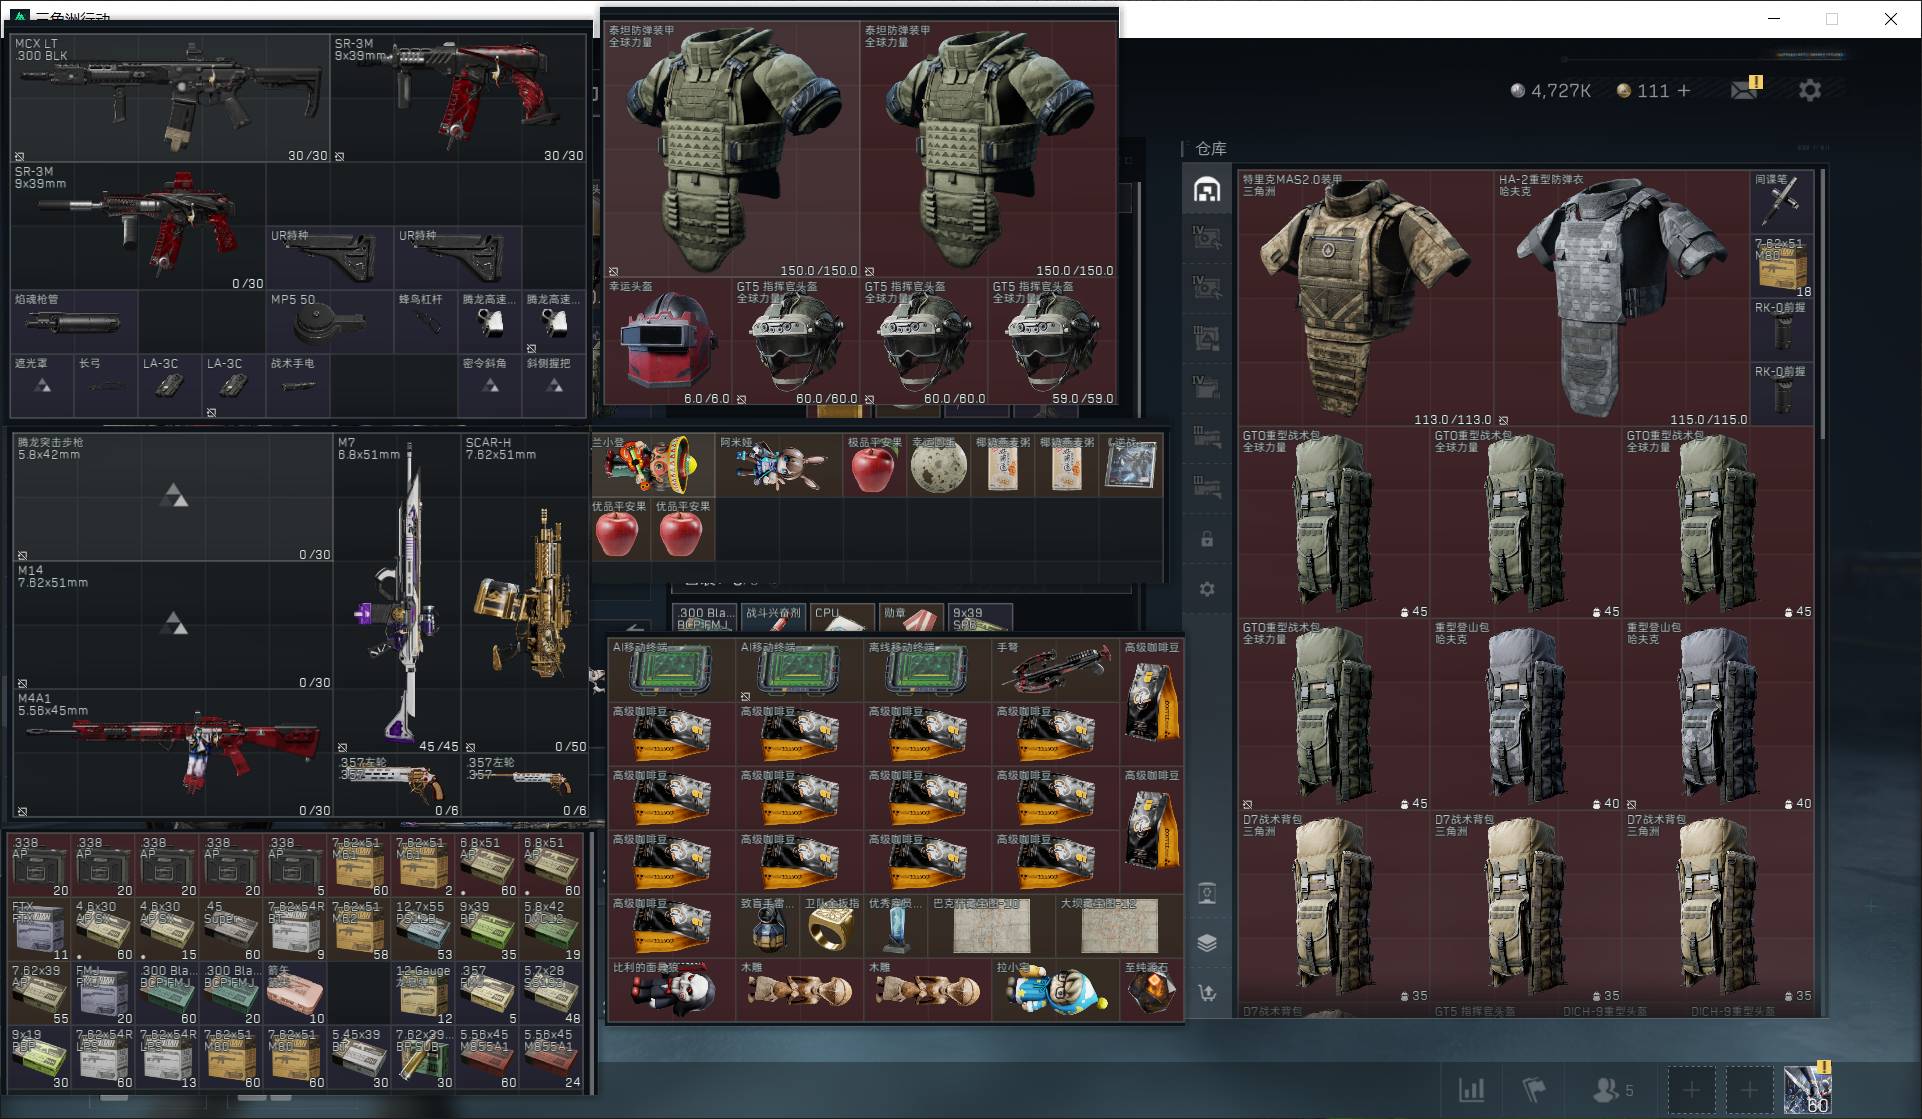Image resolution: width=1922 pixels, height=1119 pixels.
Task: Click the cart sort icon at sidebar bottom
Action: 1207,993
